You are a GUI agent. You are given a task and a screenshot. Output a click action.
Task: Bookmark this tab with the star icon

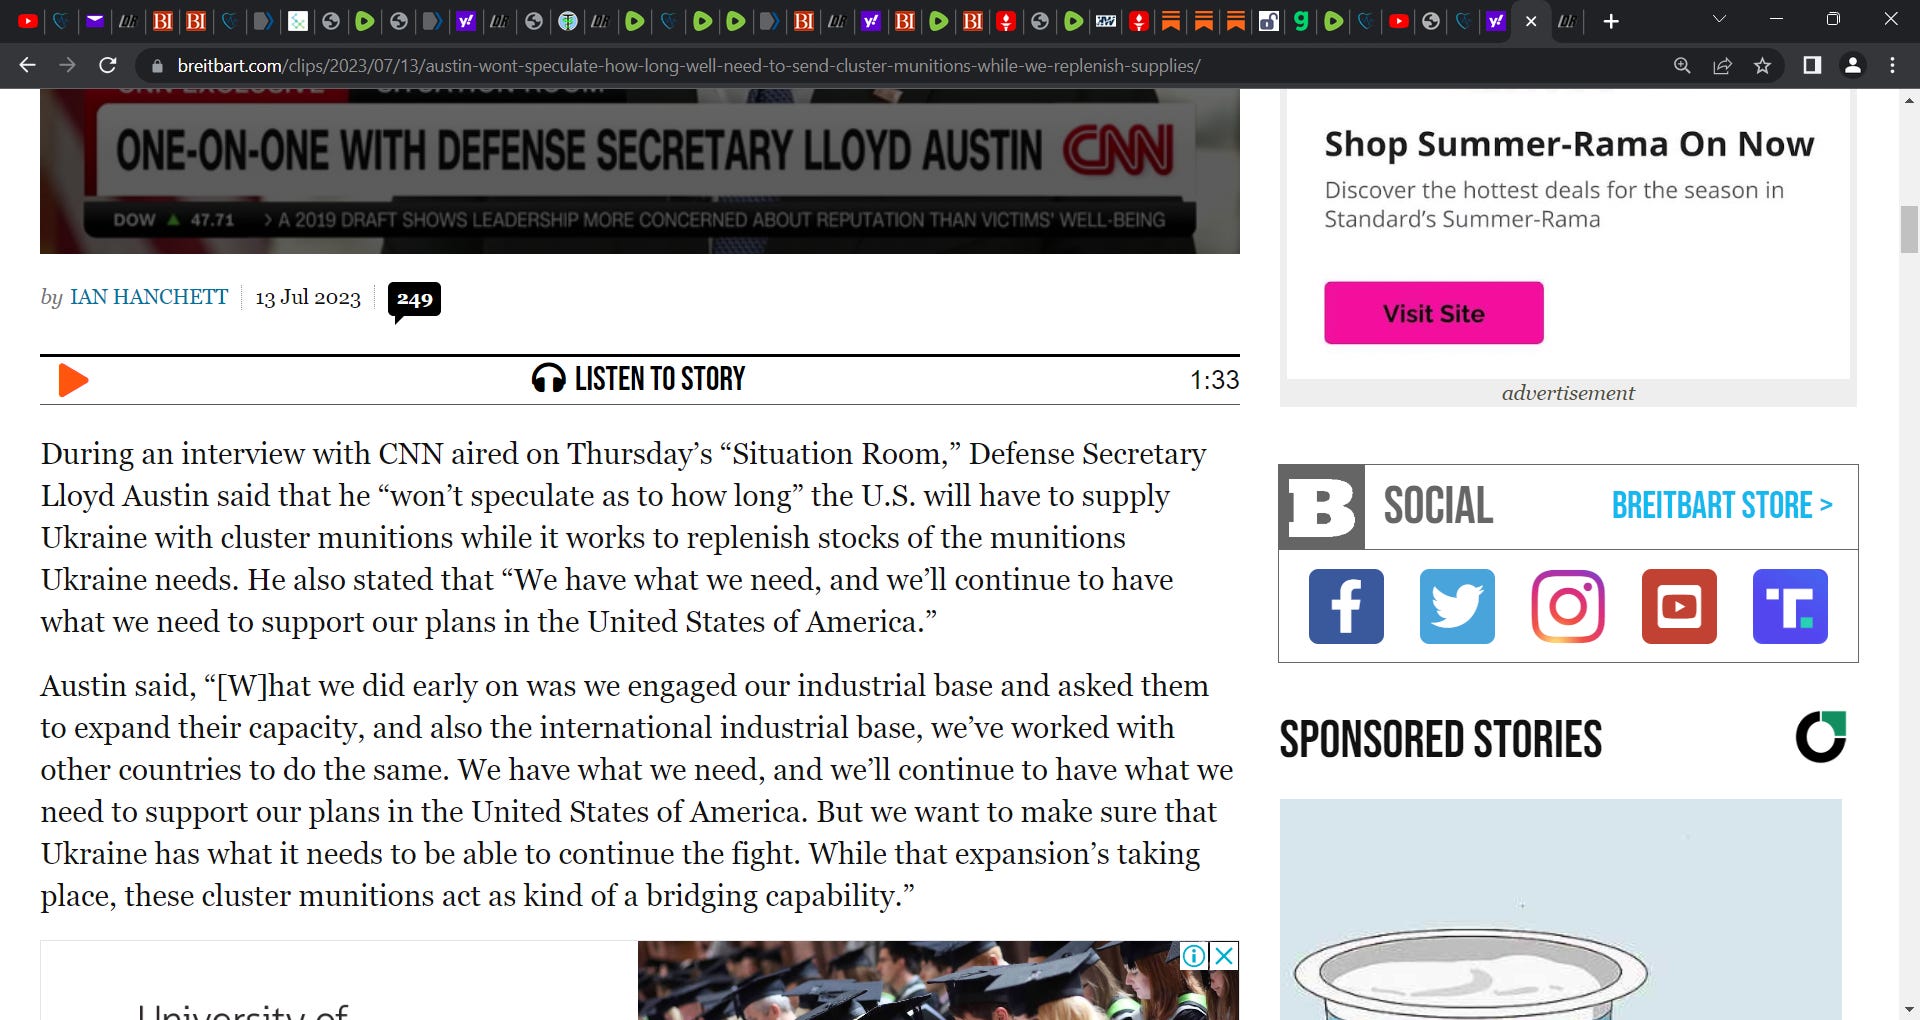click(x=1762, y=66)
